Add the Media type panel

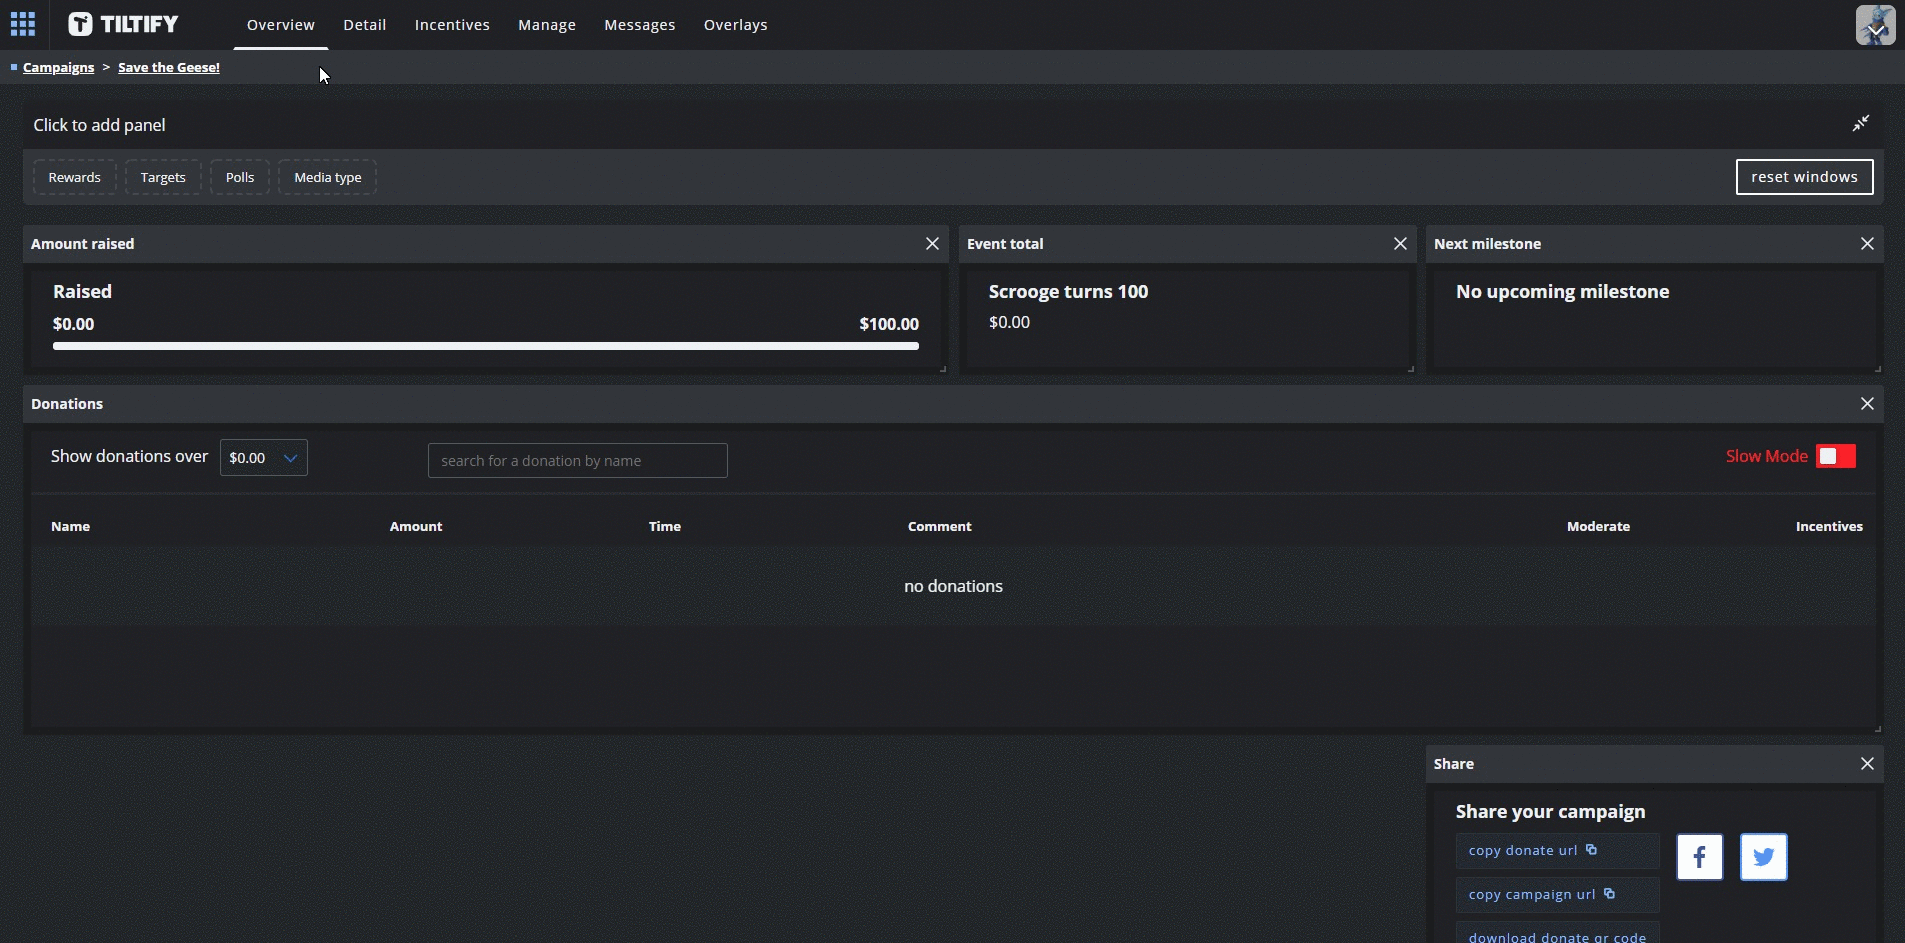coord(328,177)
